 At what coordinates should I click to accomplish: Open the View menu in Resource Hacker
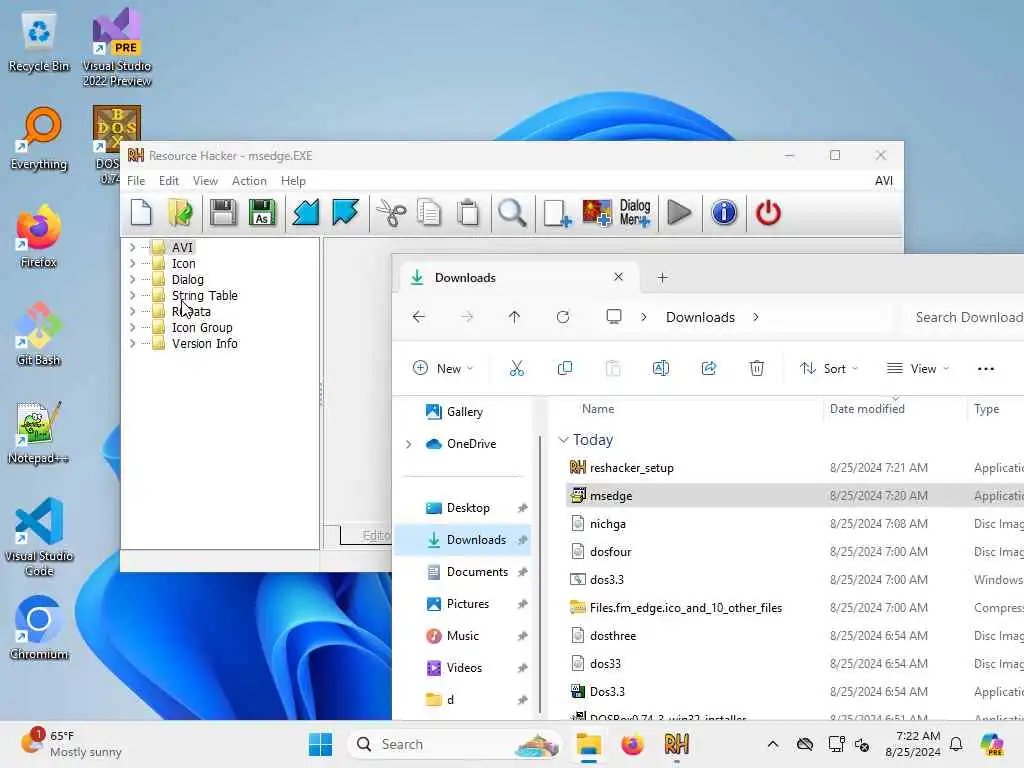click(x=205, y=181)
